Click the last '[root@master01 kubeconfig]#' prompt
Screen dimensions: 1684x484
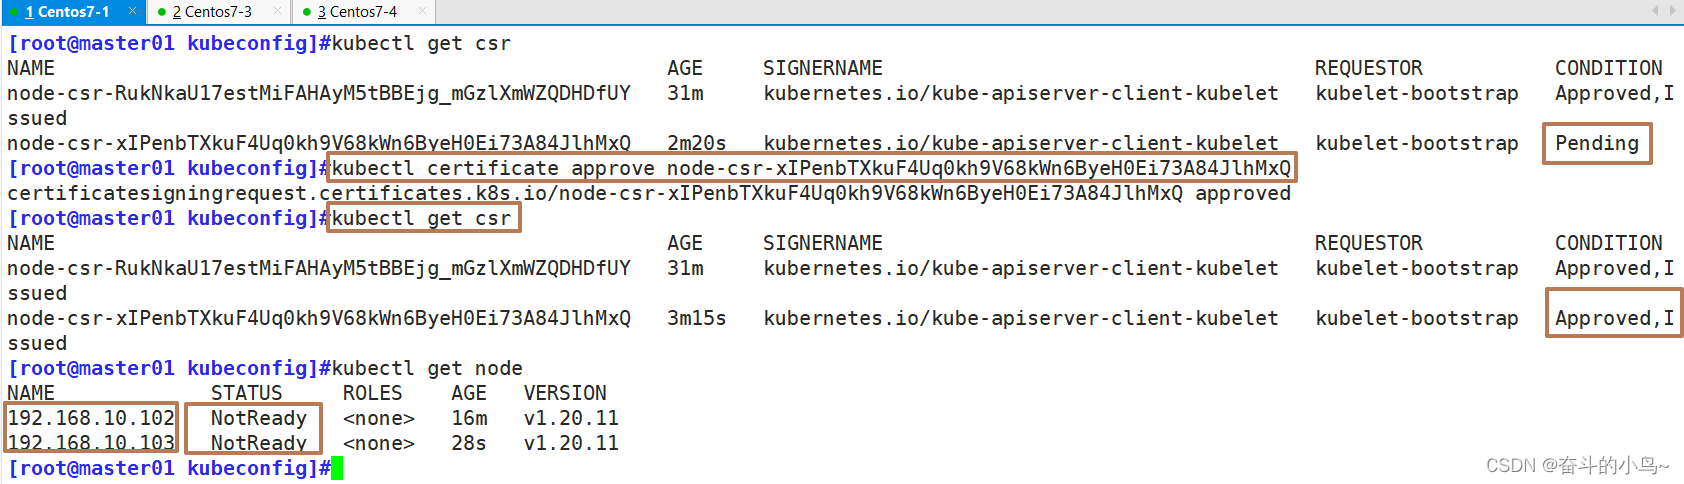click(169, 468)
